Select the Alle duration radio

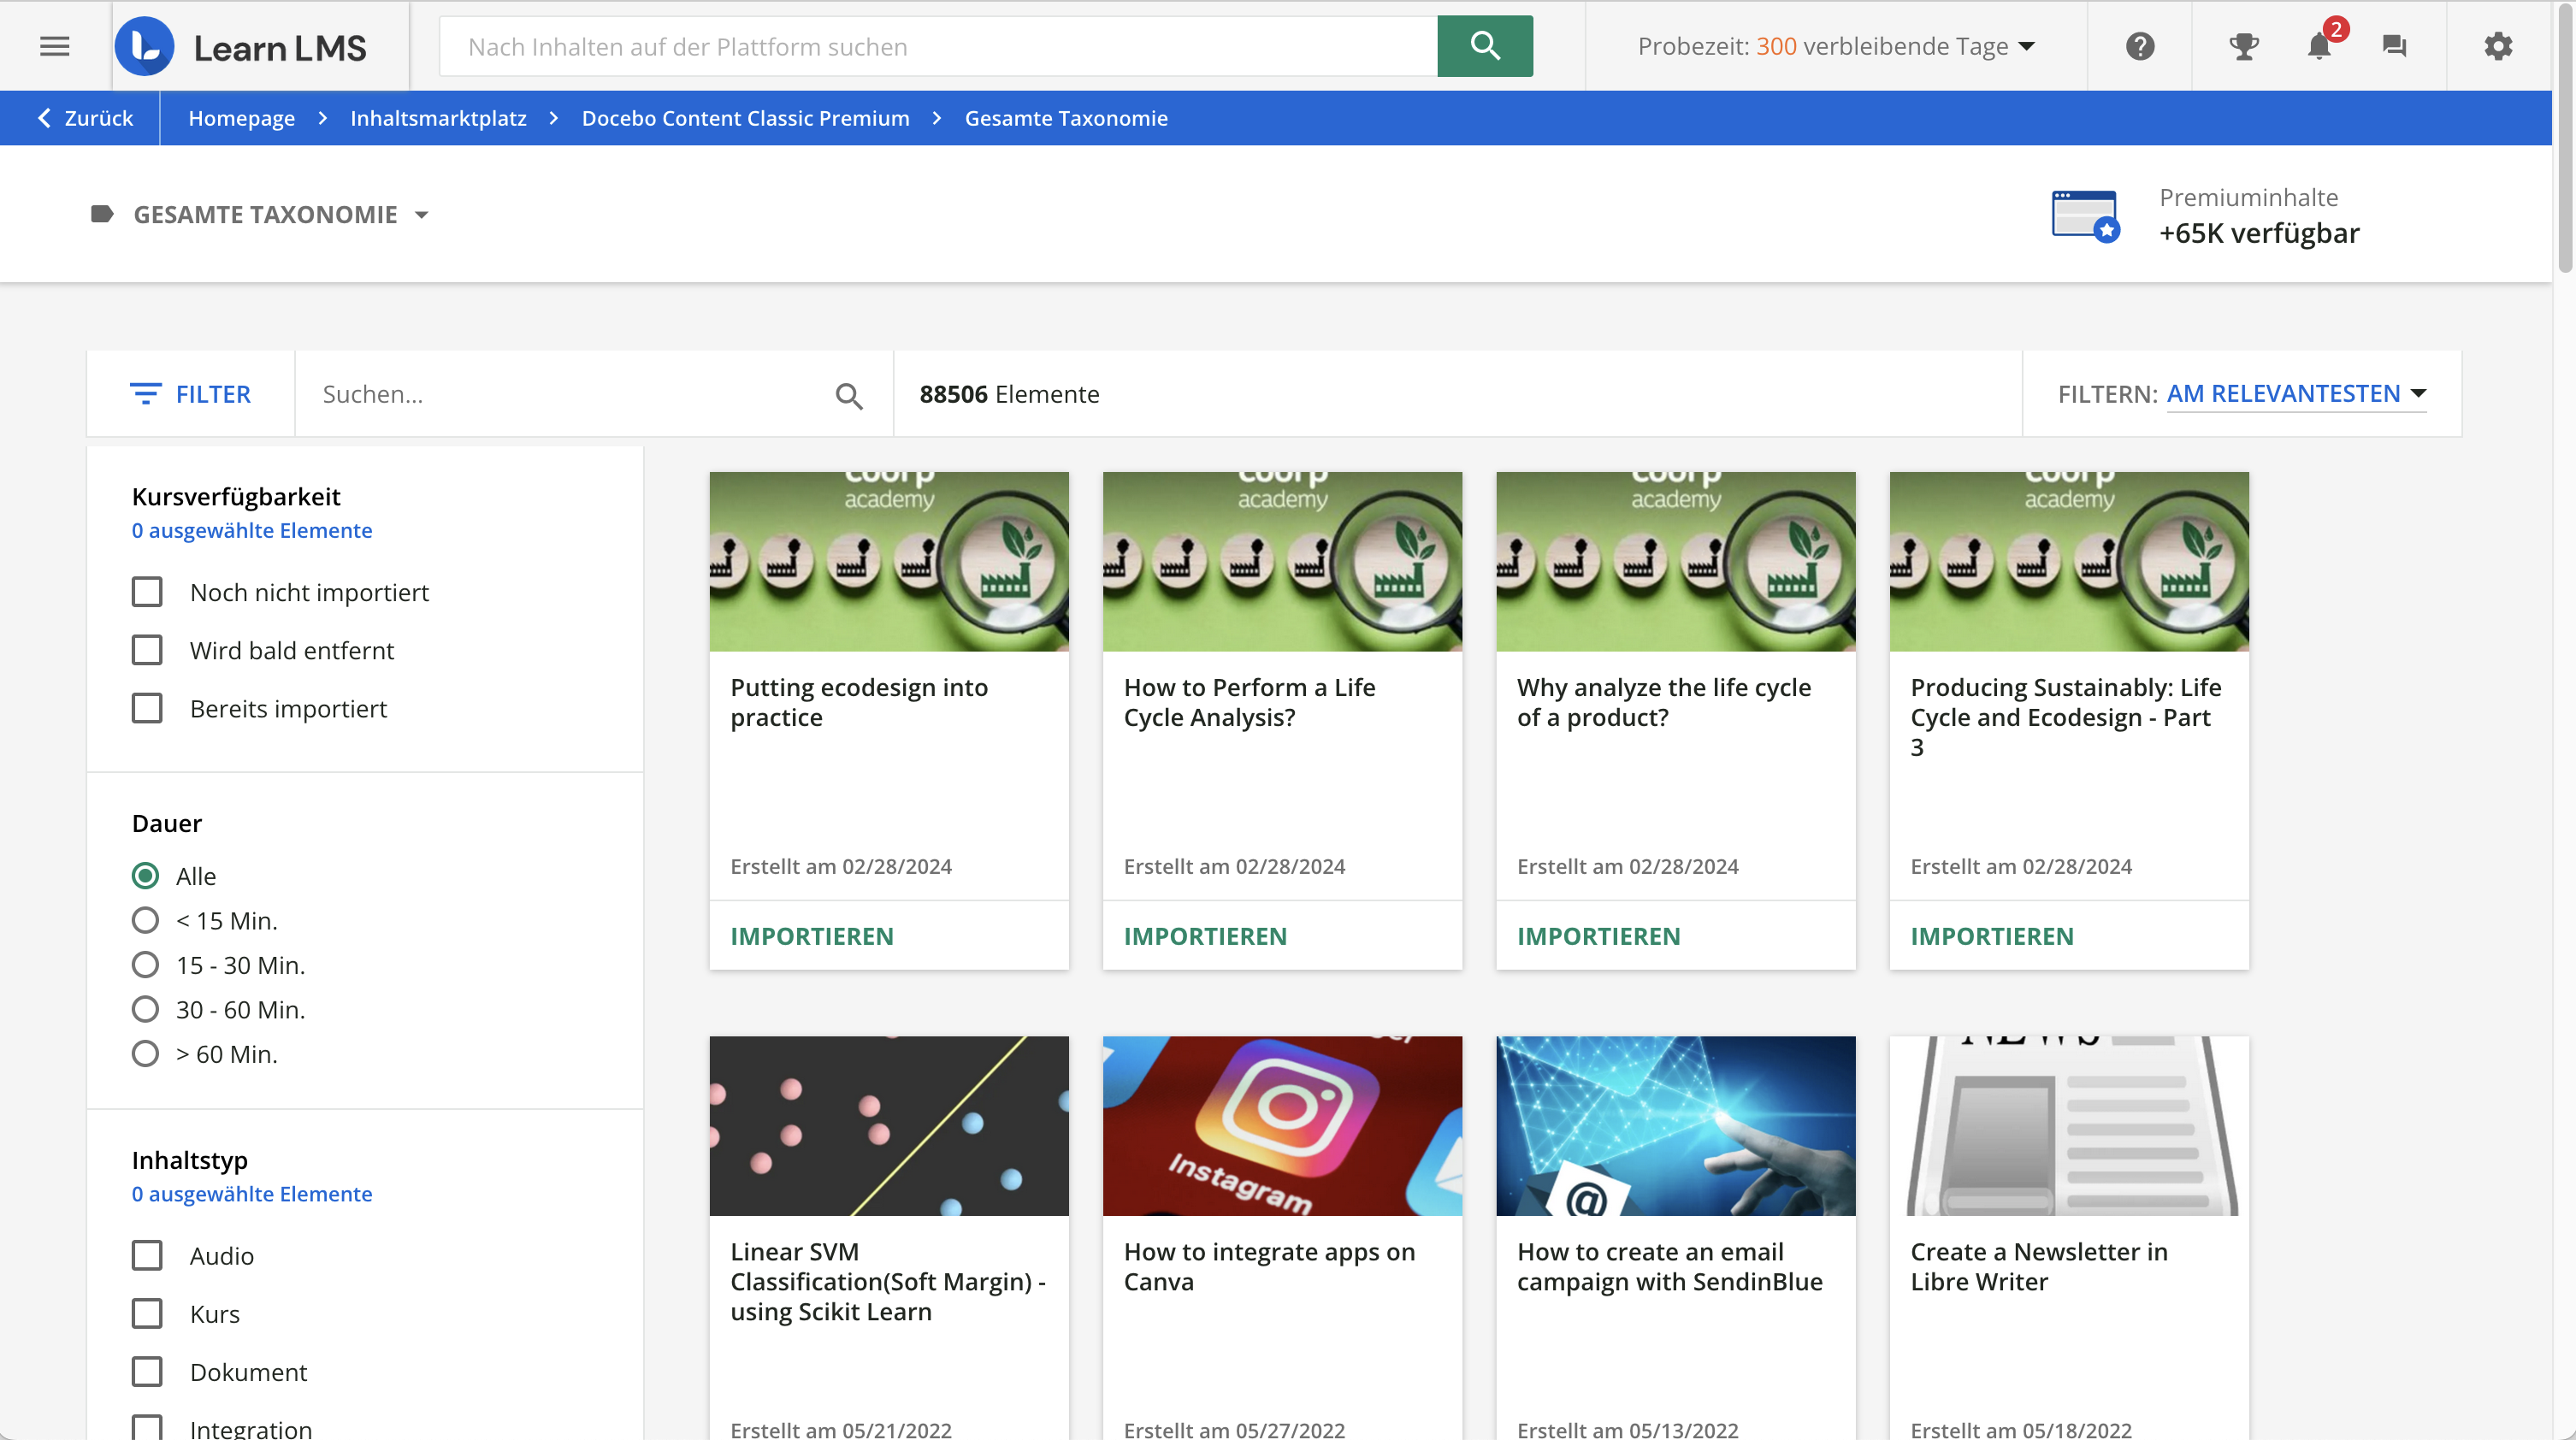(x=145, y=876)
